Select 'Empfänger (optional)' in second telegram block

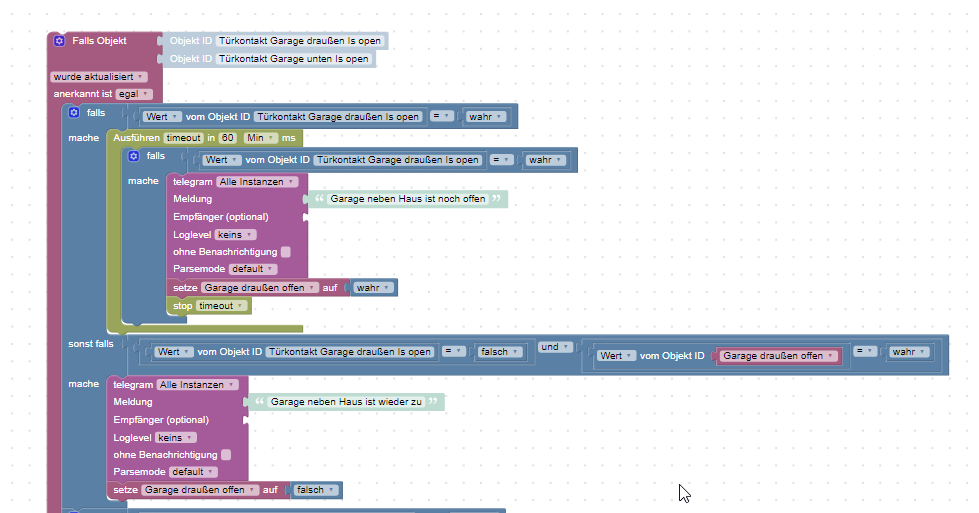tap(160, 421)
